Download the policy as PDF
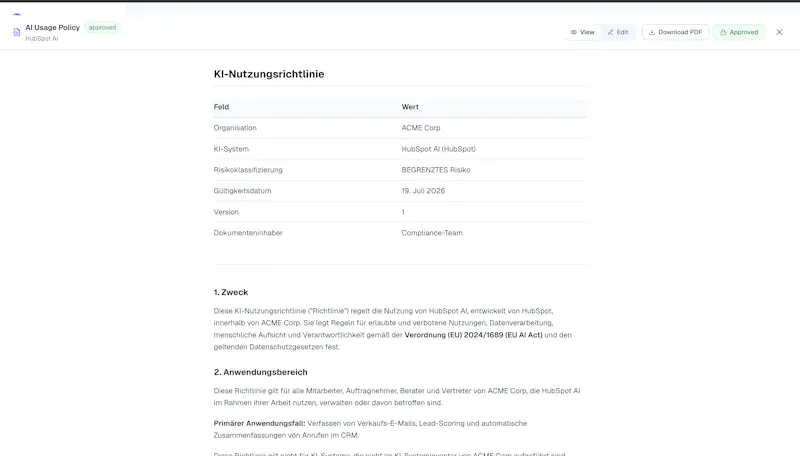Image resolution: width=800 pixels, height=456 pixels. 675,32
